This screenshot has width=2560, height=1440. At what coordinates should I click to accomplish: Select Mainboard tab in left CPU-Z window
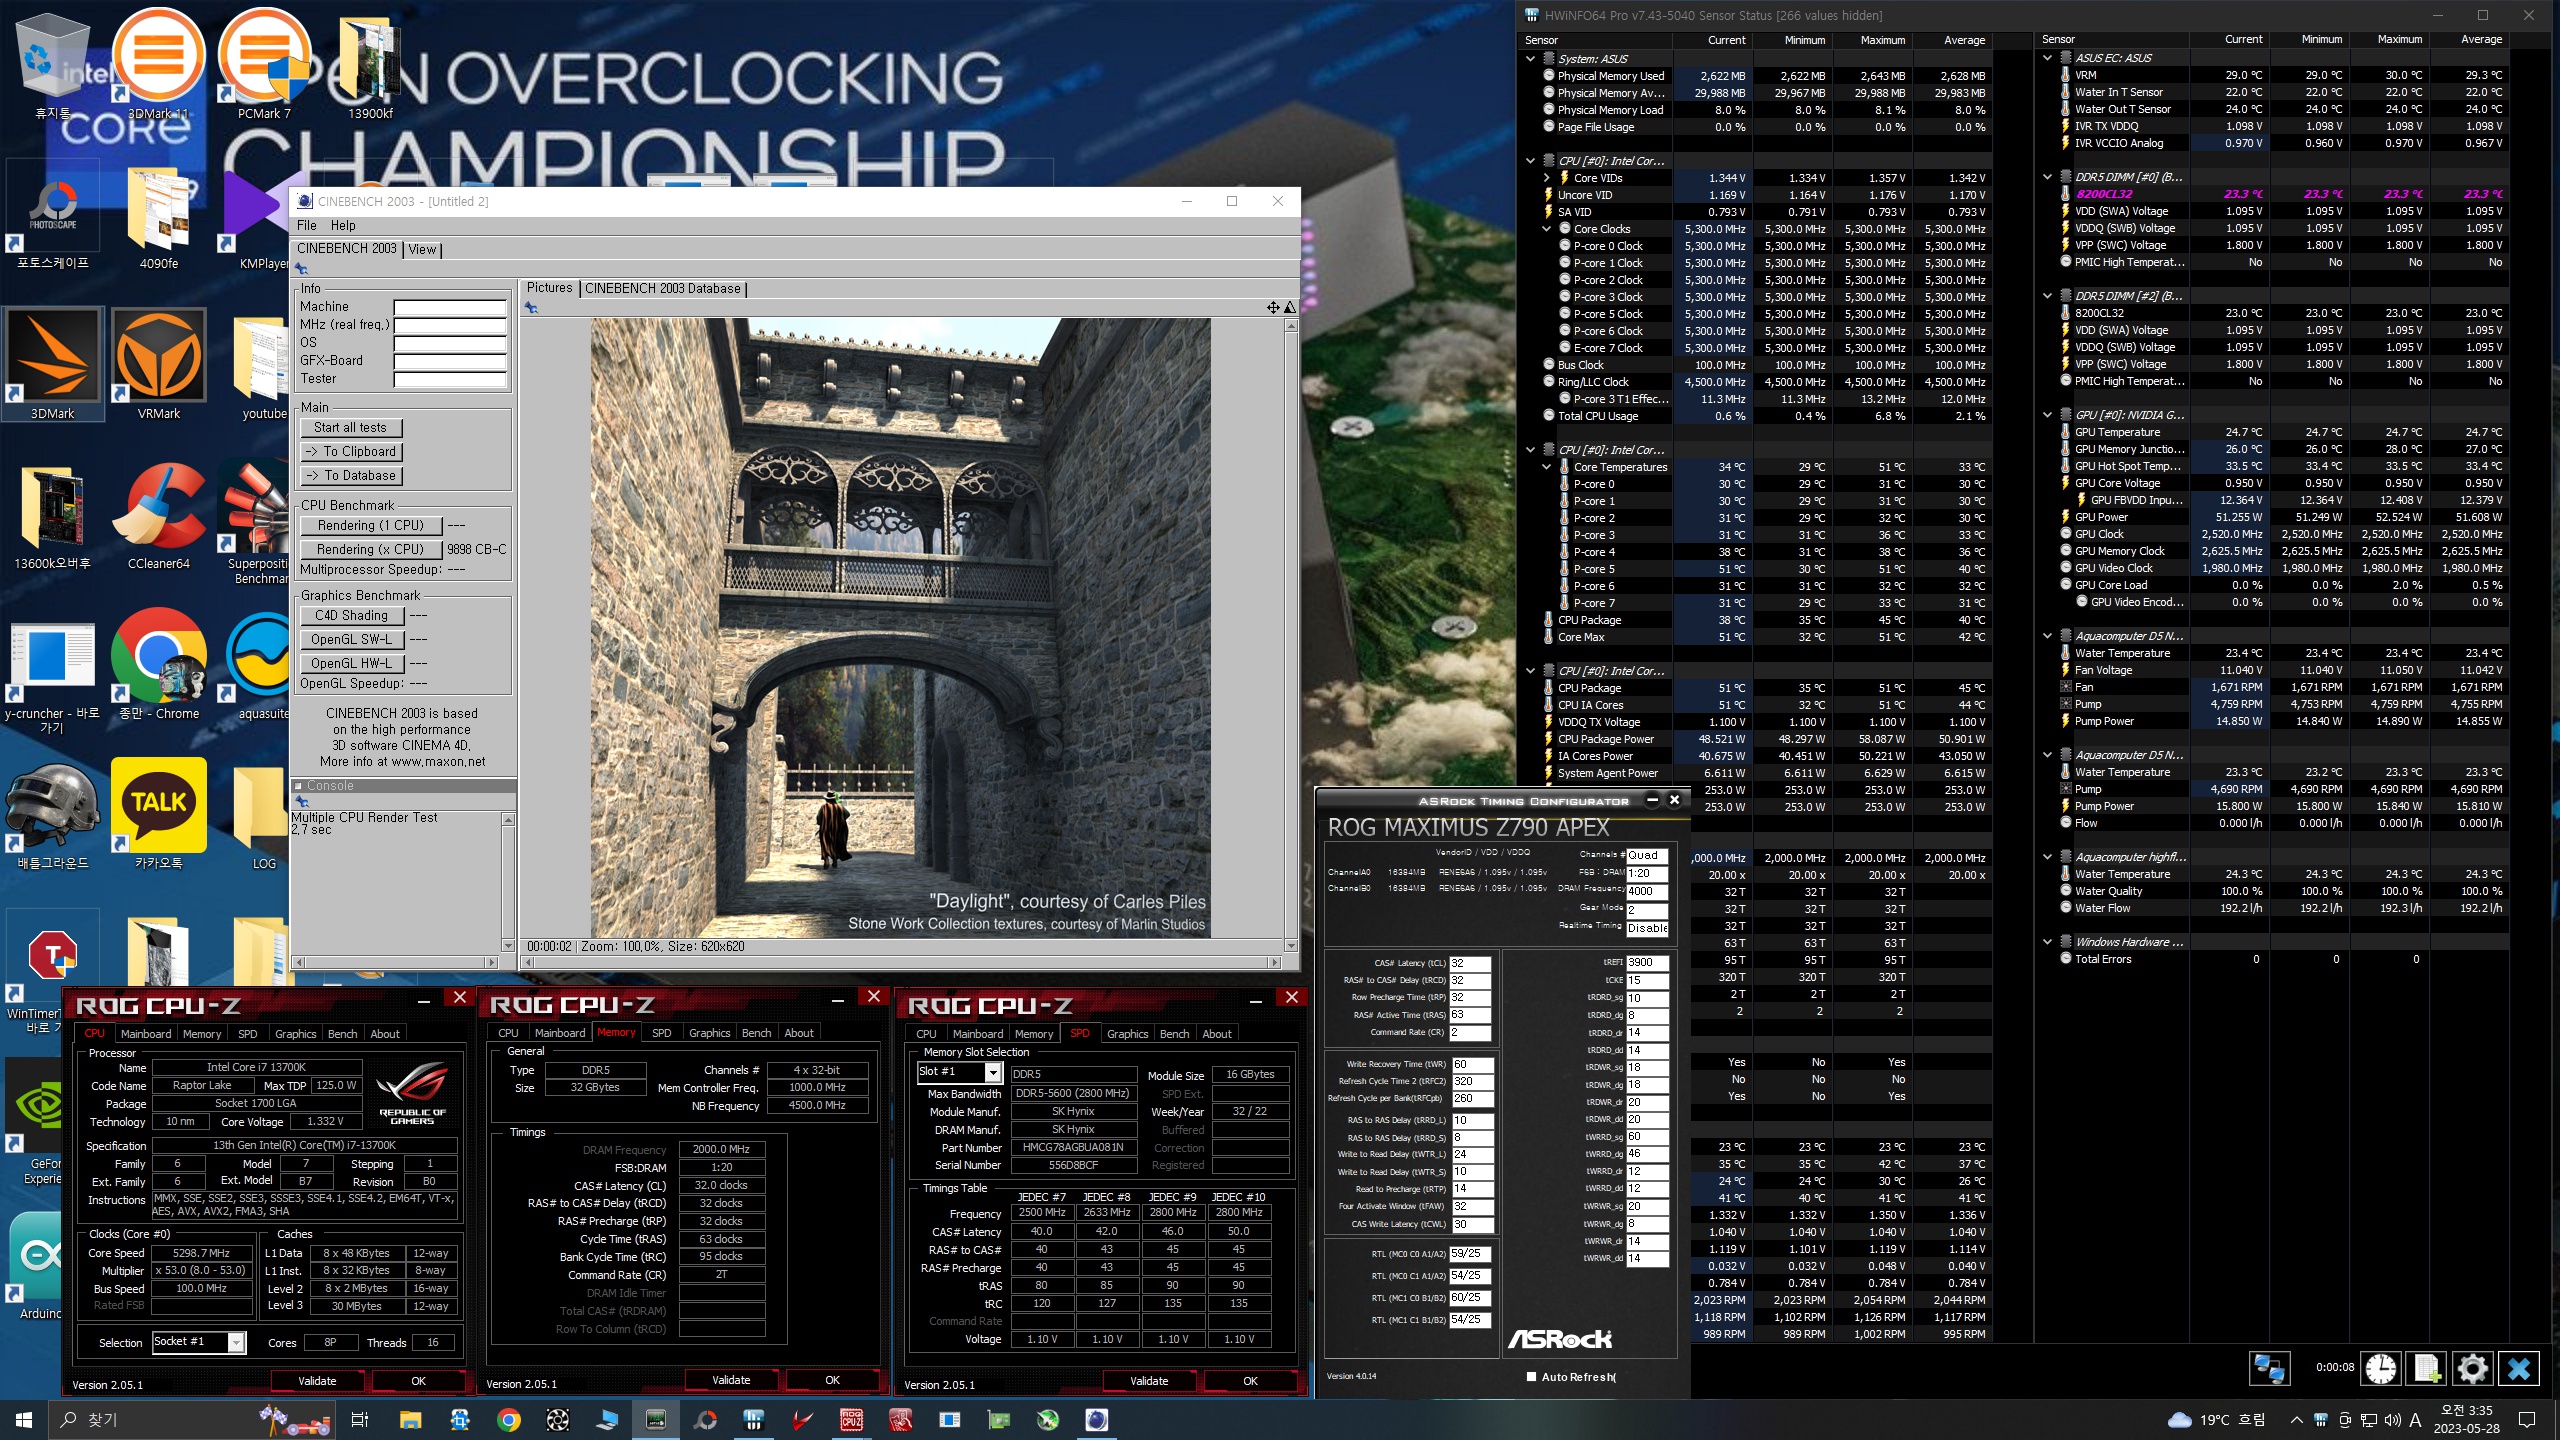click(146, 1034)
